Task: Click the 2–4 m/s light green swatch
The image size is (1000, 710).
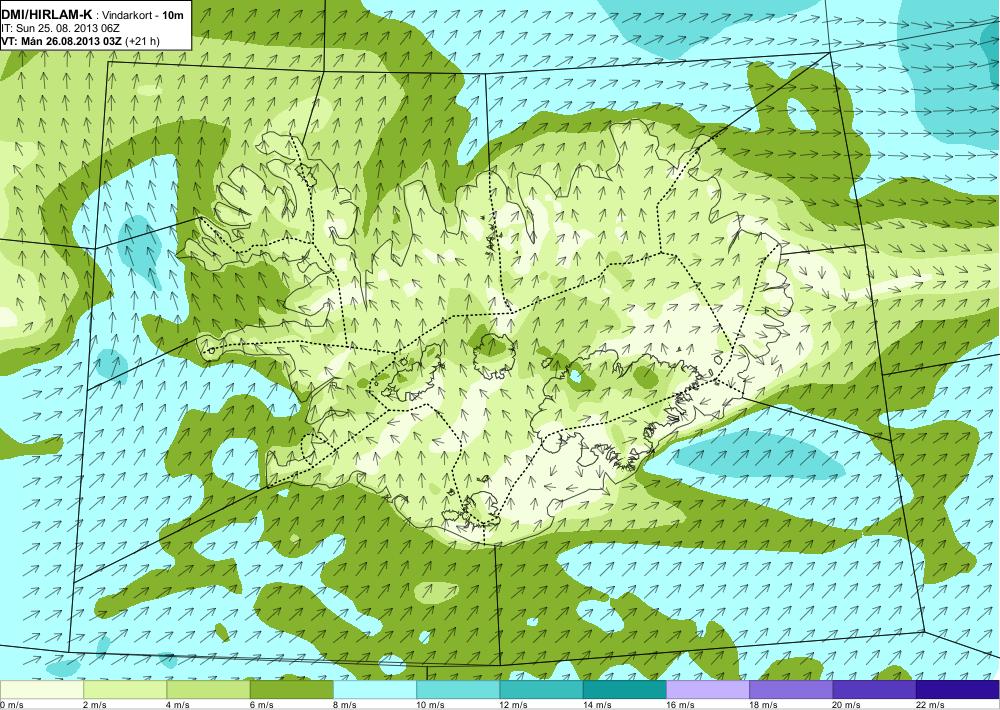Action: click(x=125, y=690)
